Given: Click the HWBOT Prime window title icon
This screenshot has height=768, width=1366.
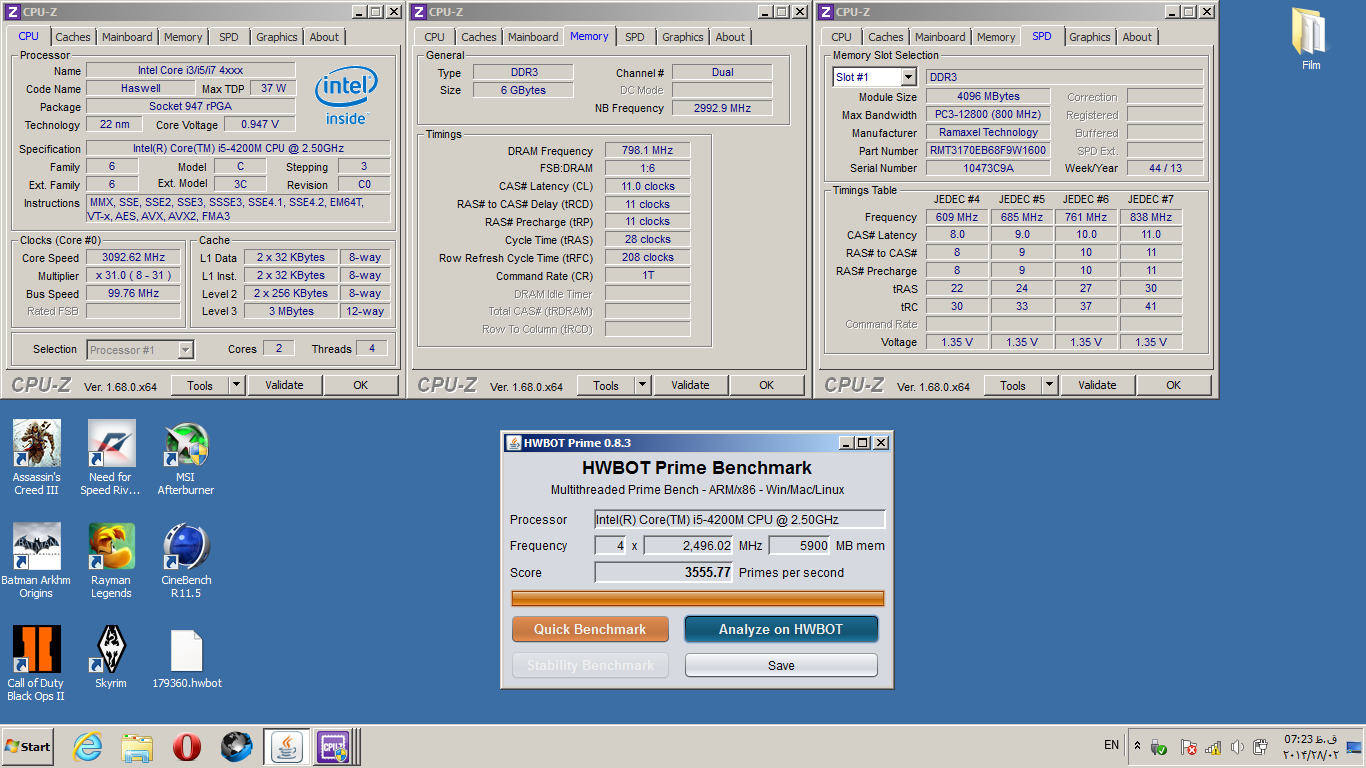Looking at the screenshot, I should point(514,443).
